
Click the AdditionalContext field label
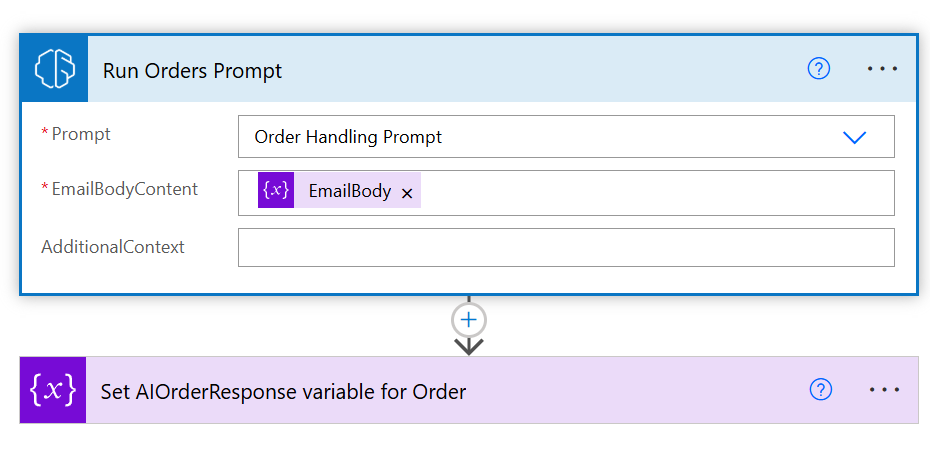click(x=112, y=246)
